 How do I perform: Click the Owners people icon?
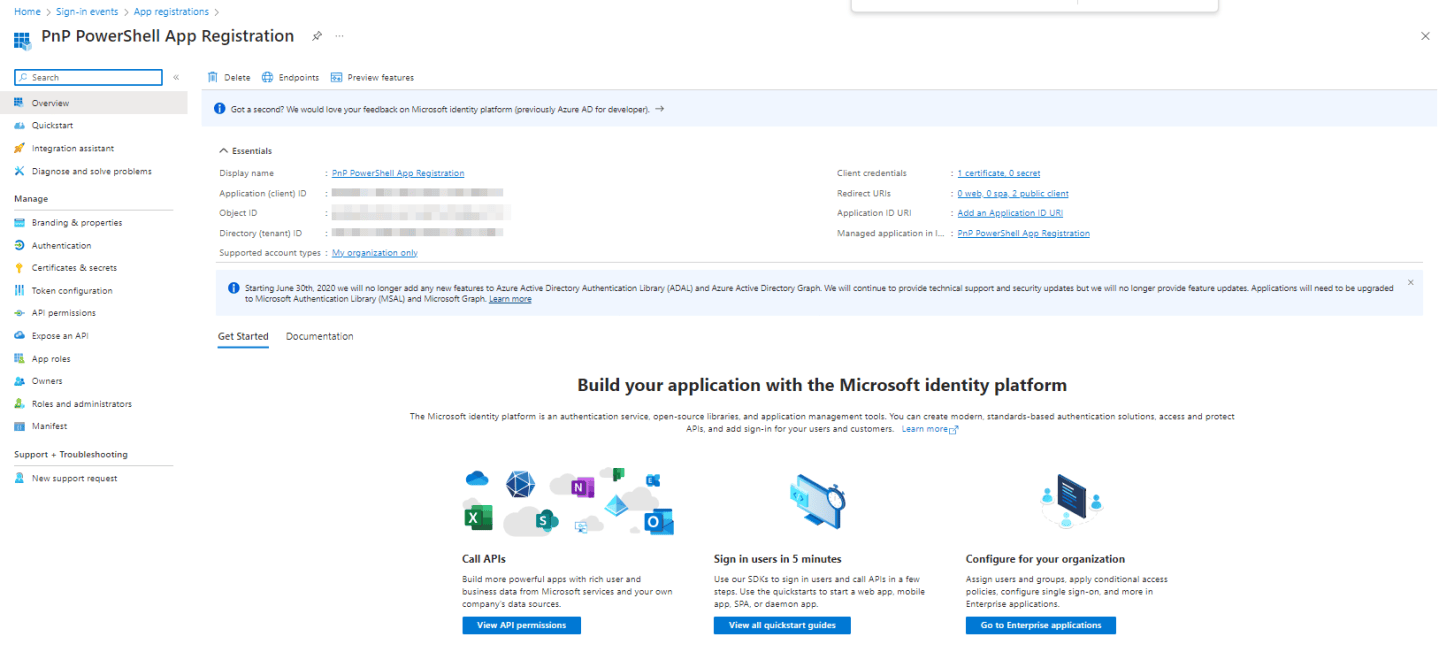(x=19, y=381)
